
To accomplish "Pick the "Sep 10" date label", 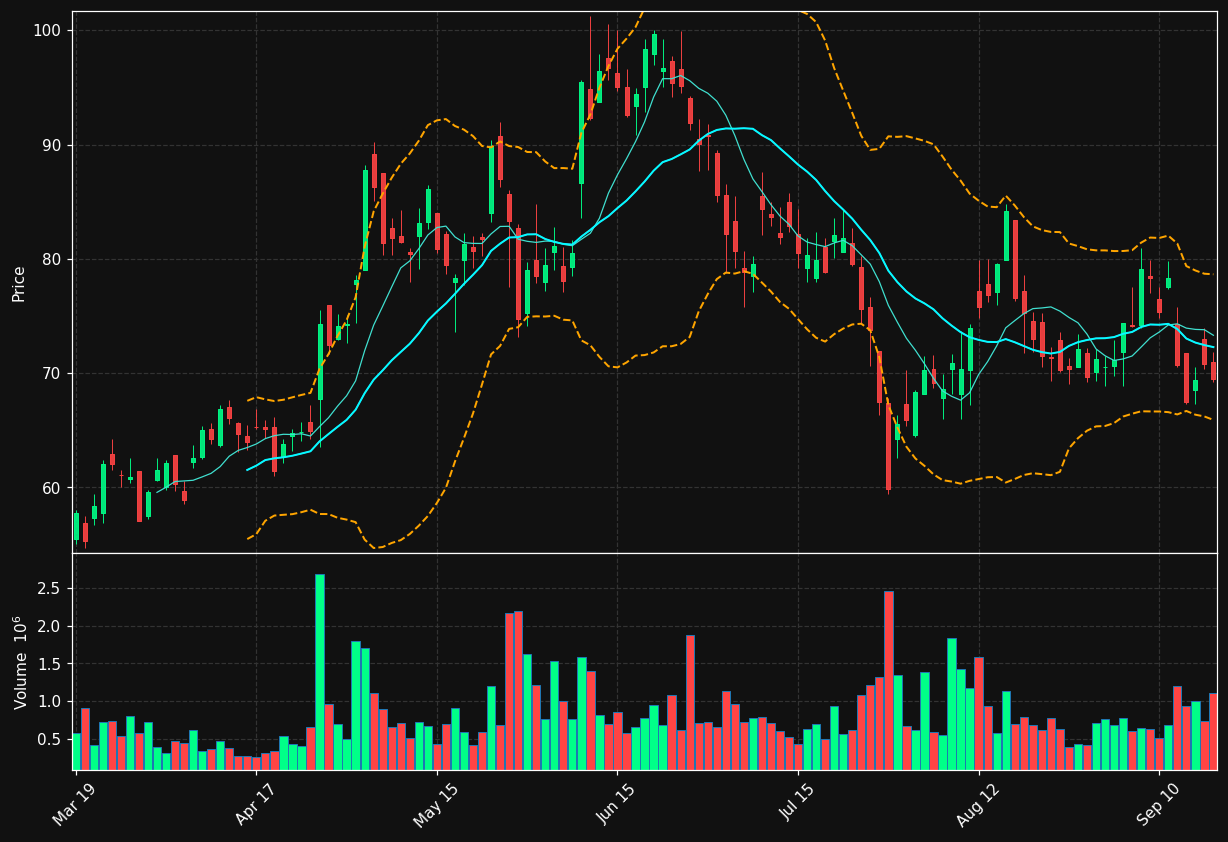I will tap(1158, 805).
